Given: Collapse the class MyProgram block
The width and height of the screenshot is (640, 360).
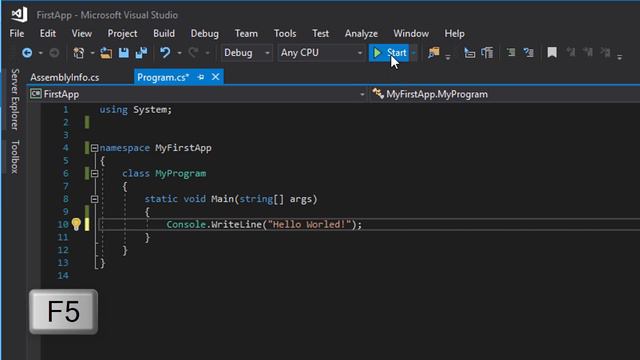Looking at the screenshot, I should 95,173.
